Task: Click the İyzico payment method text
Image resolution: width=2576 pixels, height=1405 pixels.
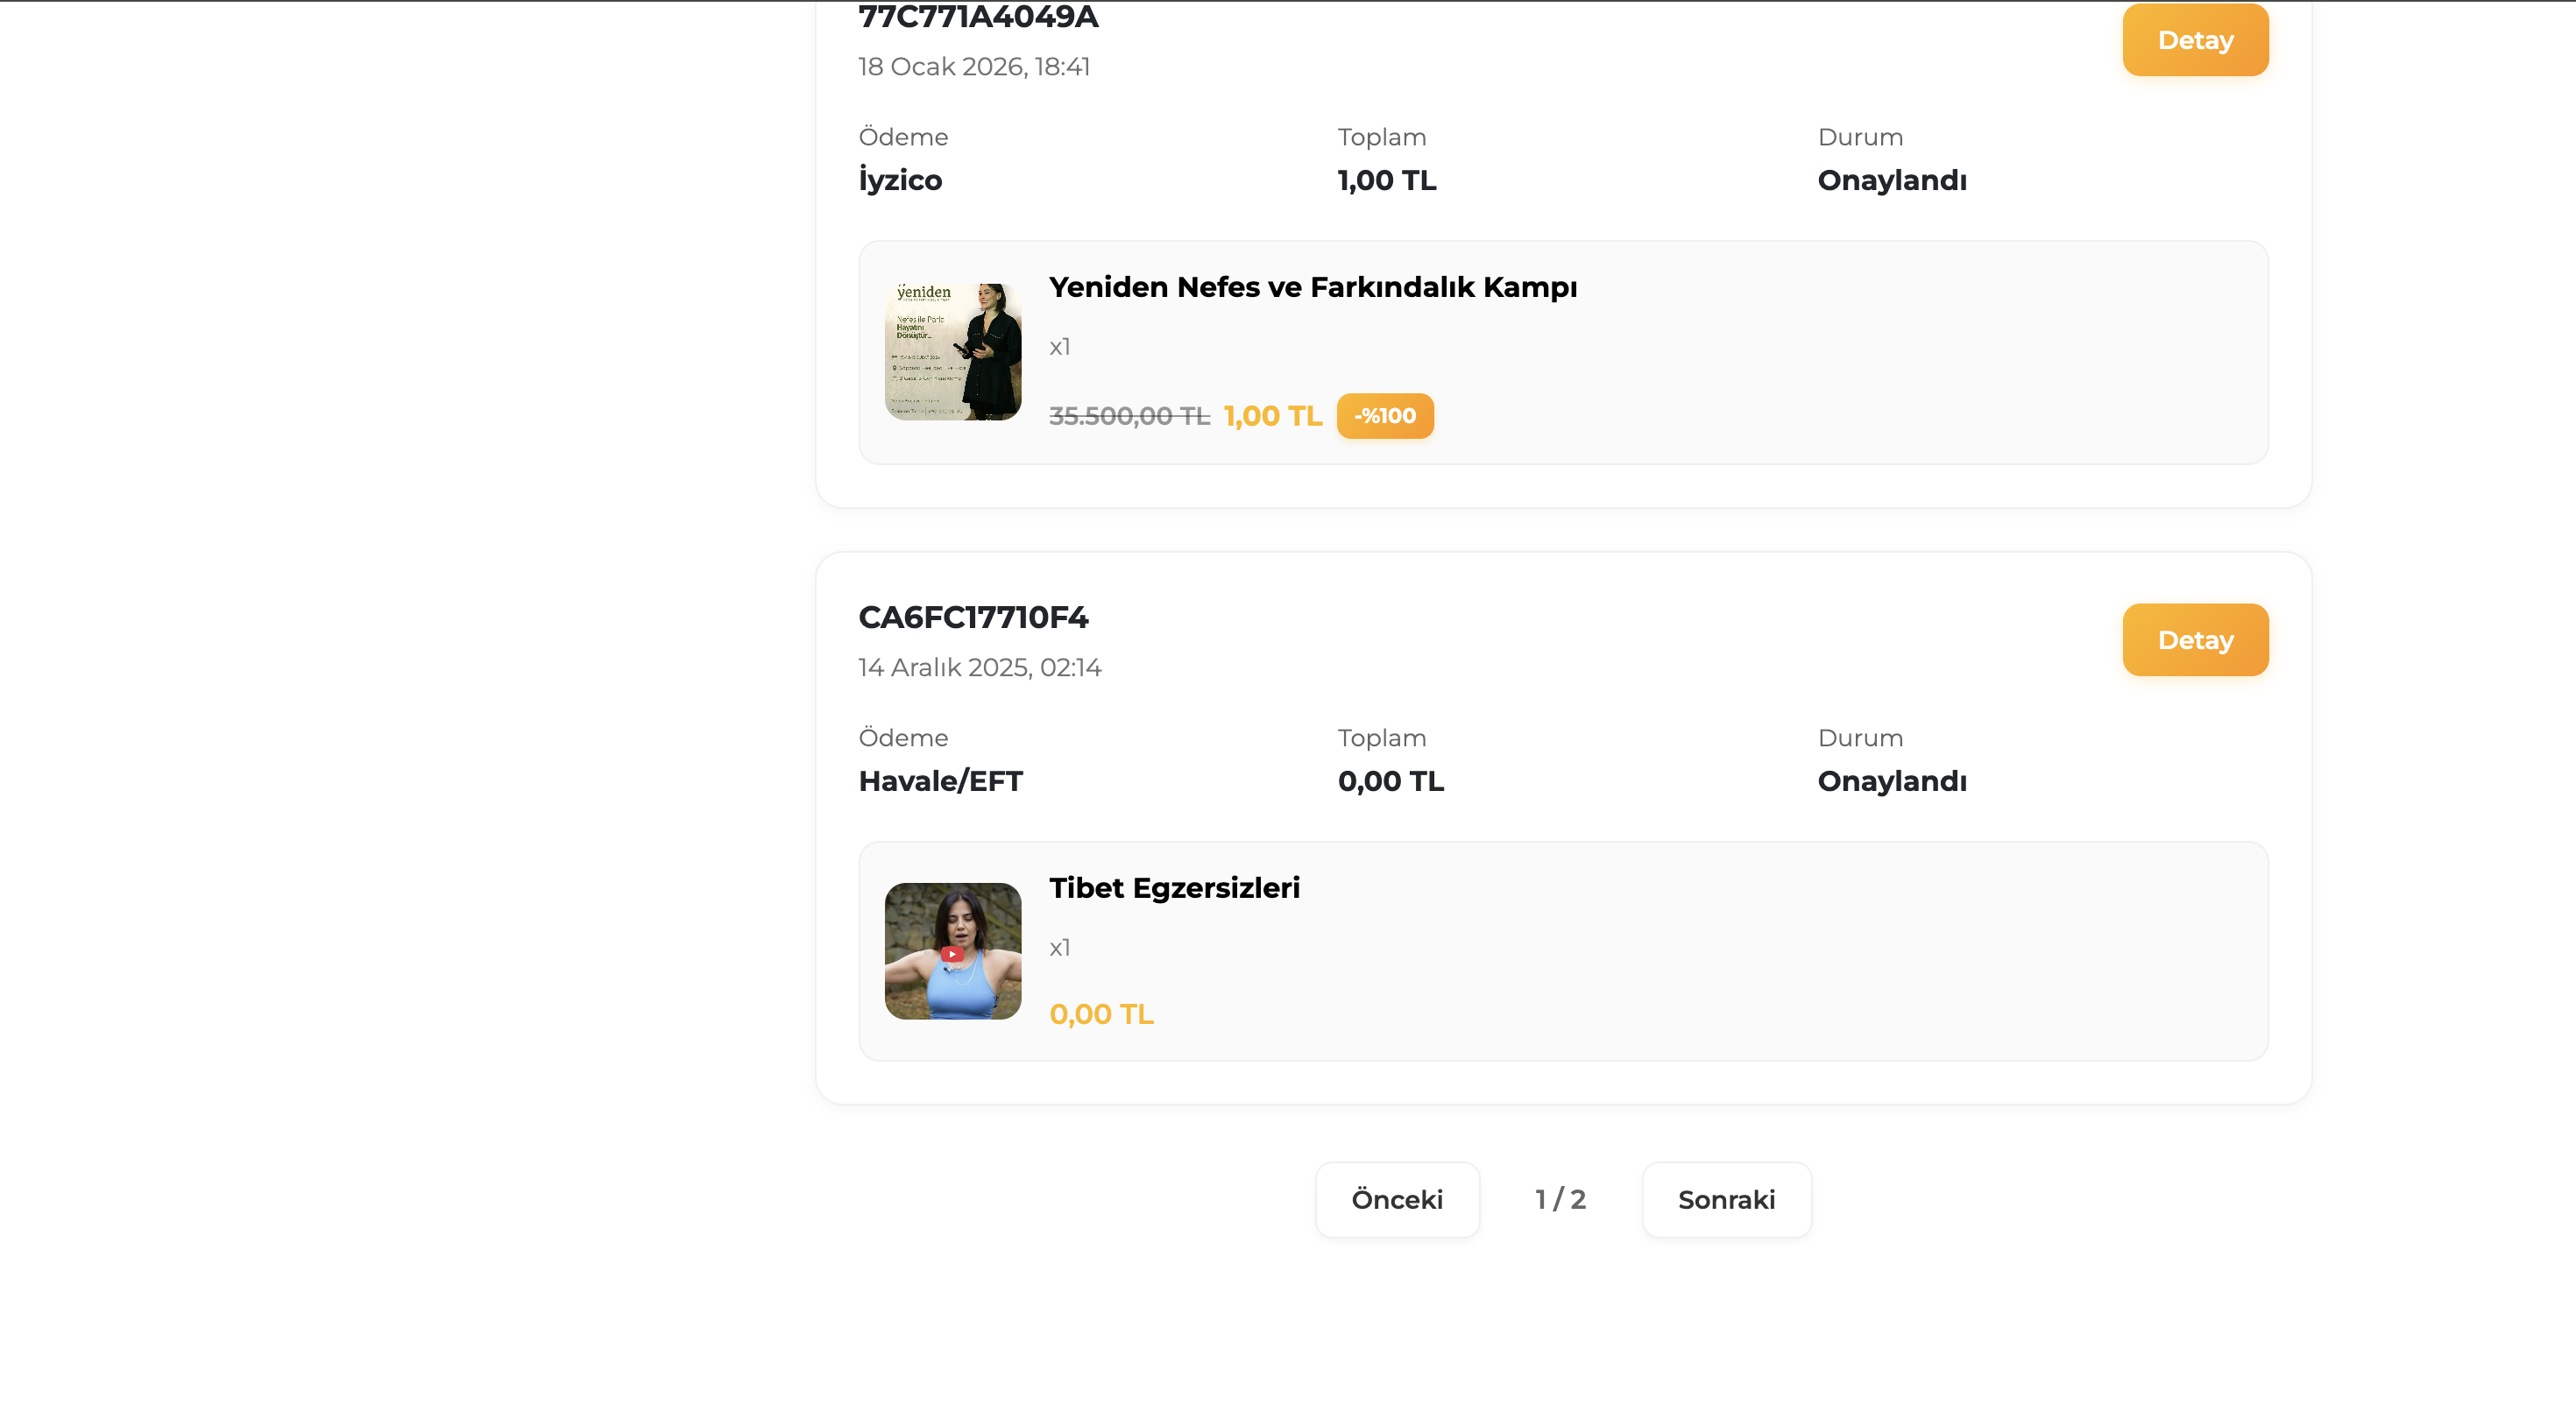Action: pos(900,180)
